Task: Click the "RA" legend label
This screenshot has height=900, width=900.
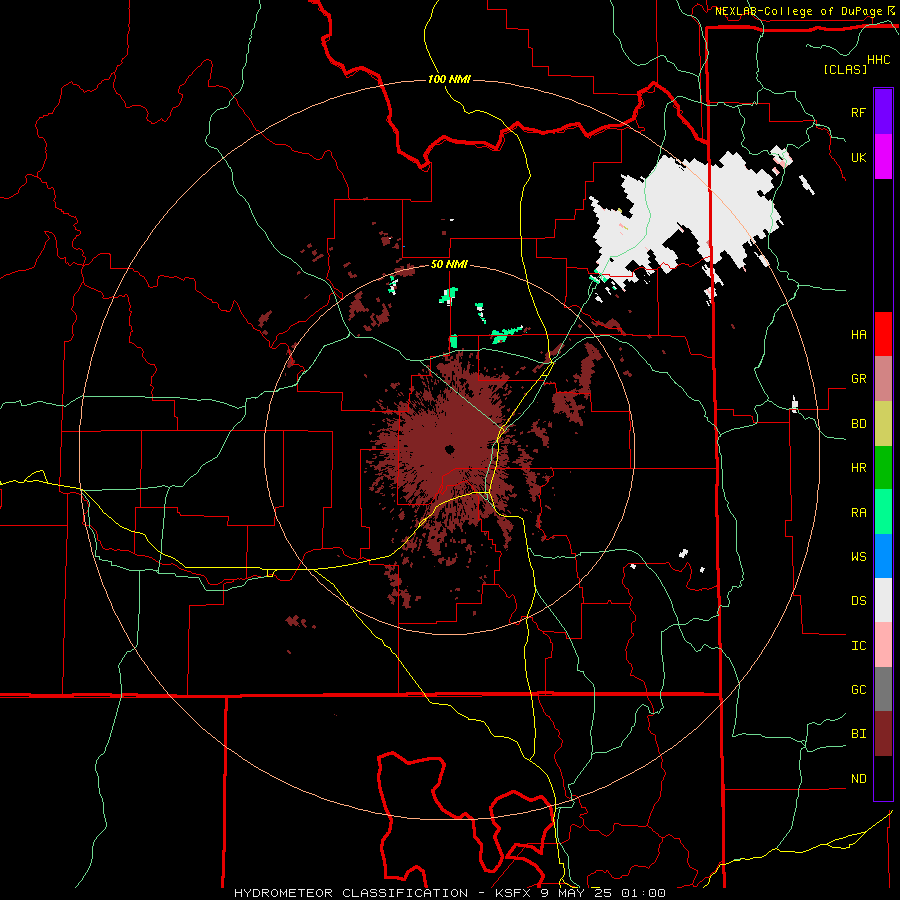Action: coord(858,513)
